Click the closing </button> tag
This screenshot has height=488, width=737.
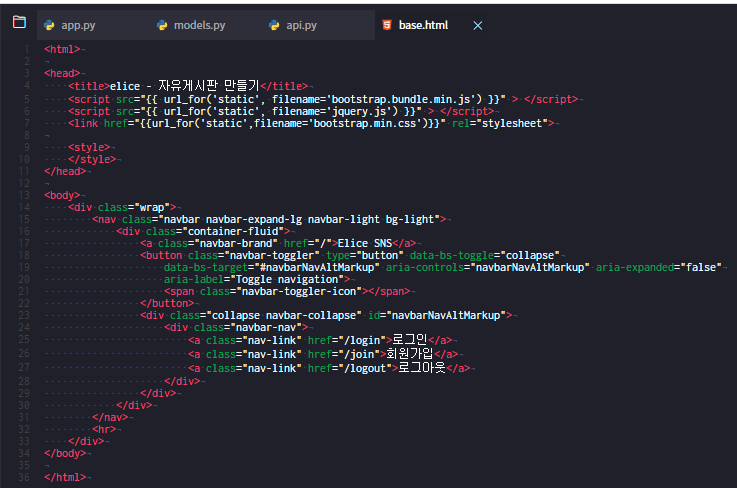[x=167, y=303]
